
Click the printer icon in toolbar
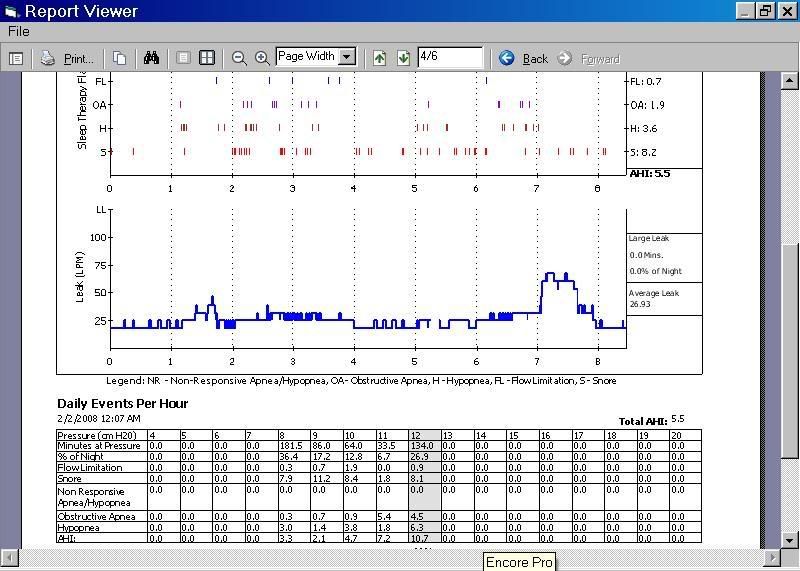click(x=48, y=58)
